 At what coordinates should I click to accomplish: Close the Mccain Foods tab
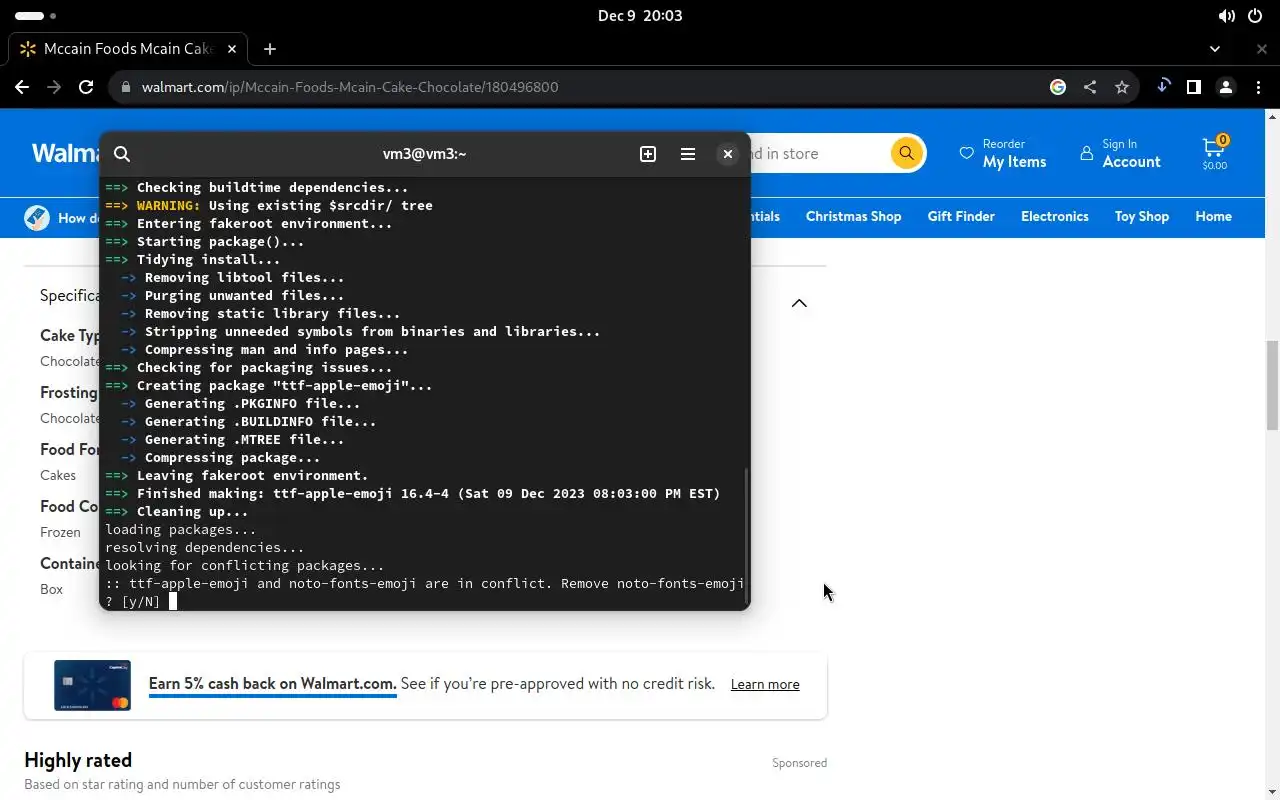232,48
